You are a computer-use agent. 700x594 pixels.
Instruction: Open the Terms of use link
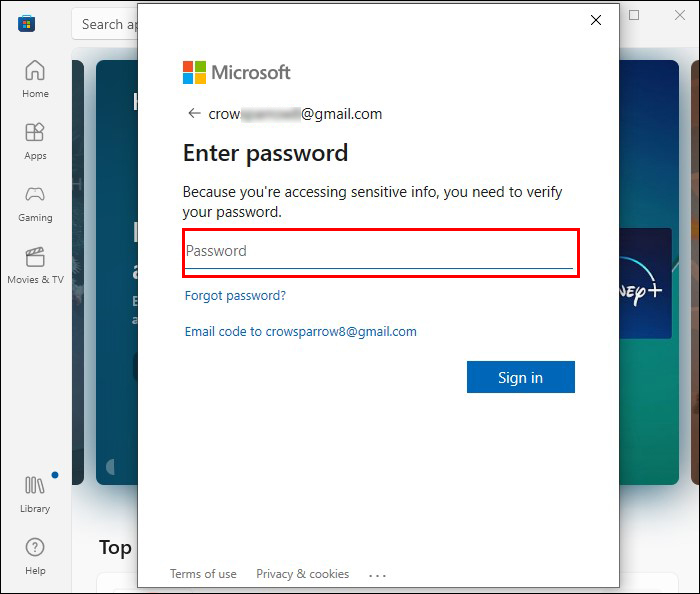pos(203,574)
